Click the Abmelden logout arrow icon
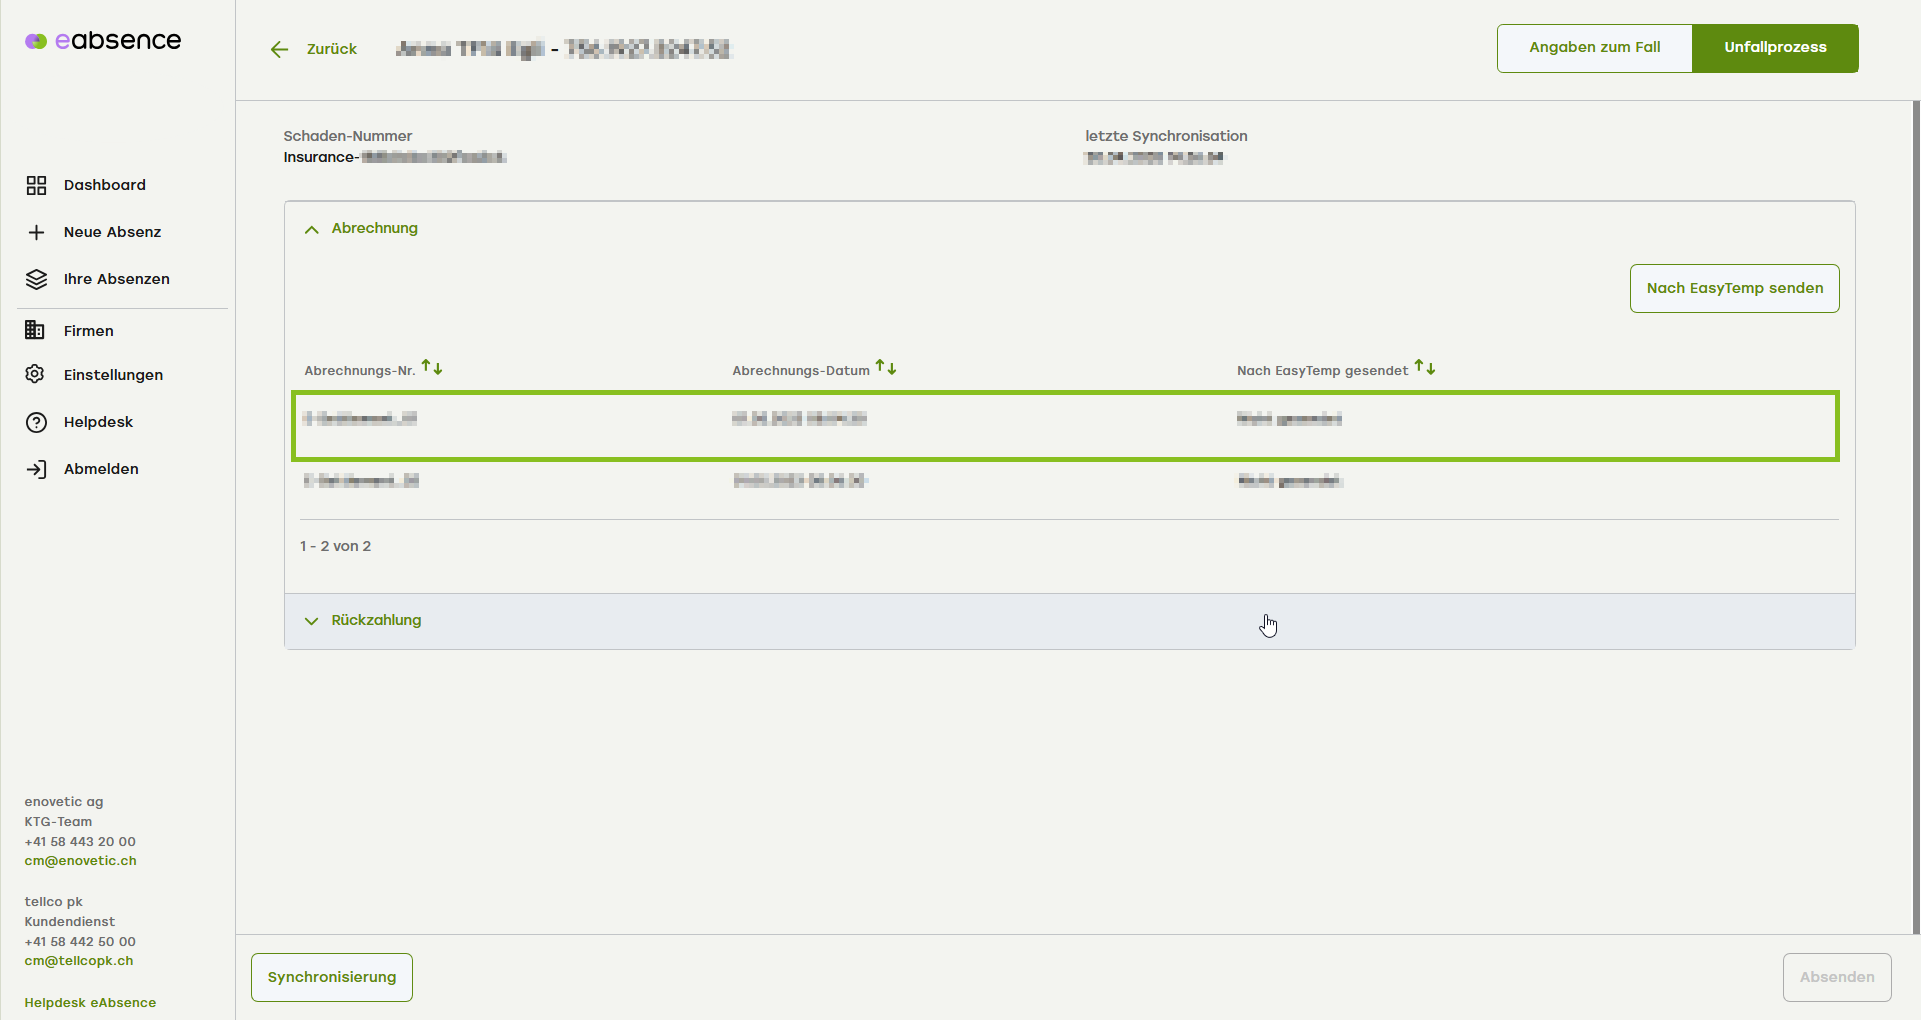This screenshot has width=1921, height=1020. (x=36, y=469)
